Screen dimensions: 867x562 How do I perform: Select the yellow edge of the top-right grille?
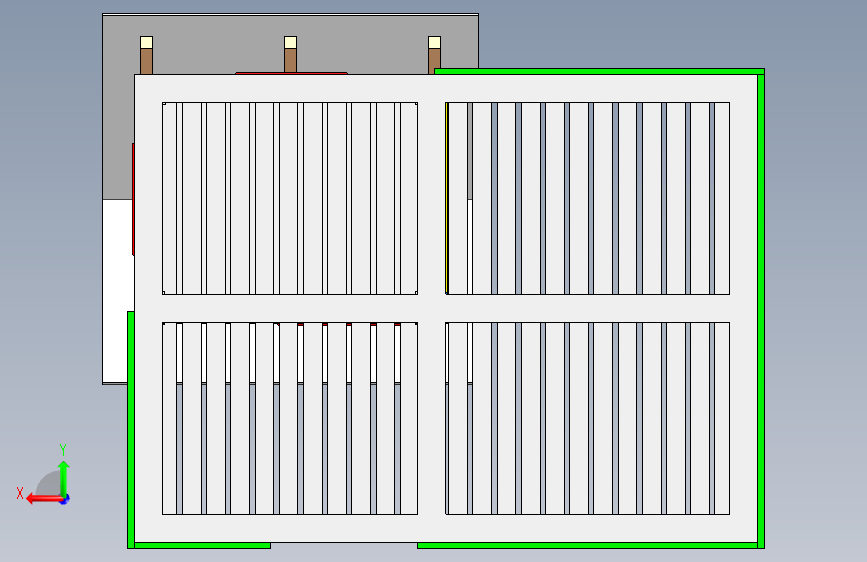(x=447, y=198)
